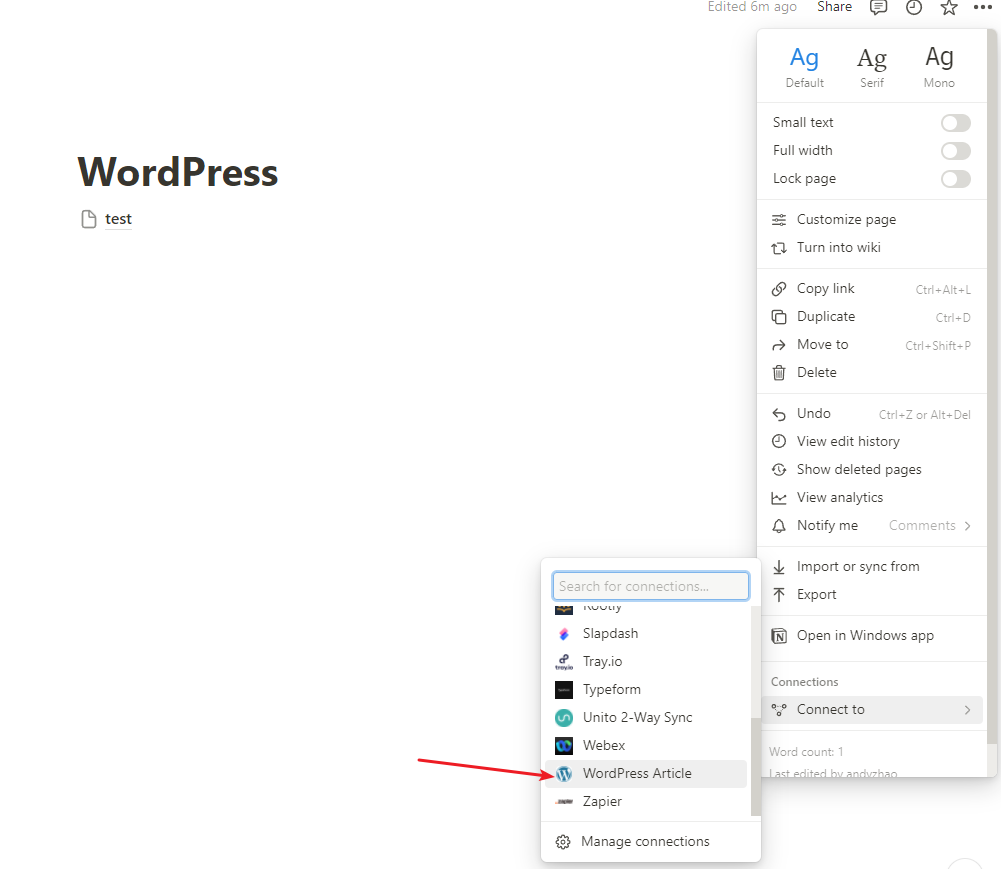This screenshot has height=869, width=1001.
Task: Focus the Search for connections field
Action: coord(650,586)
